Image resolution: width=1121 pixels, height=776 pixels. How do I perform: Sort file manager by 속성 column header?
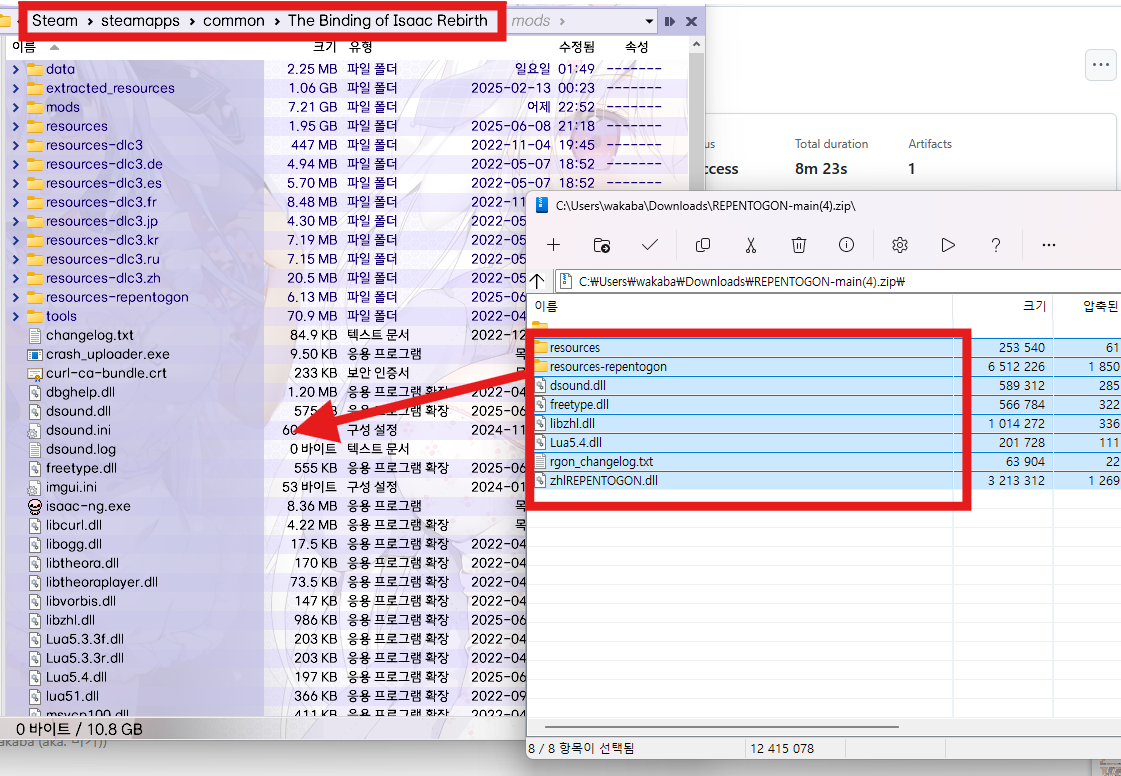click(636, 47)
